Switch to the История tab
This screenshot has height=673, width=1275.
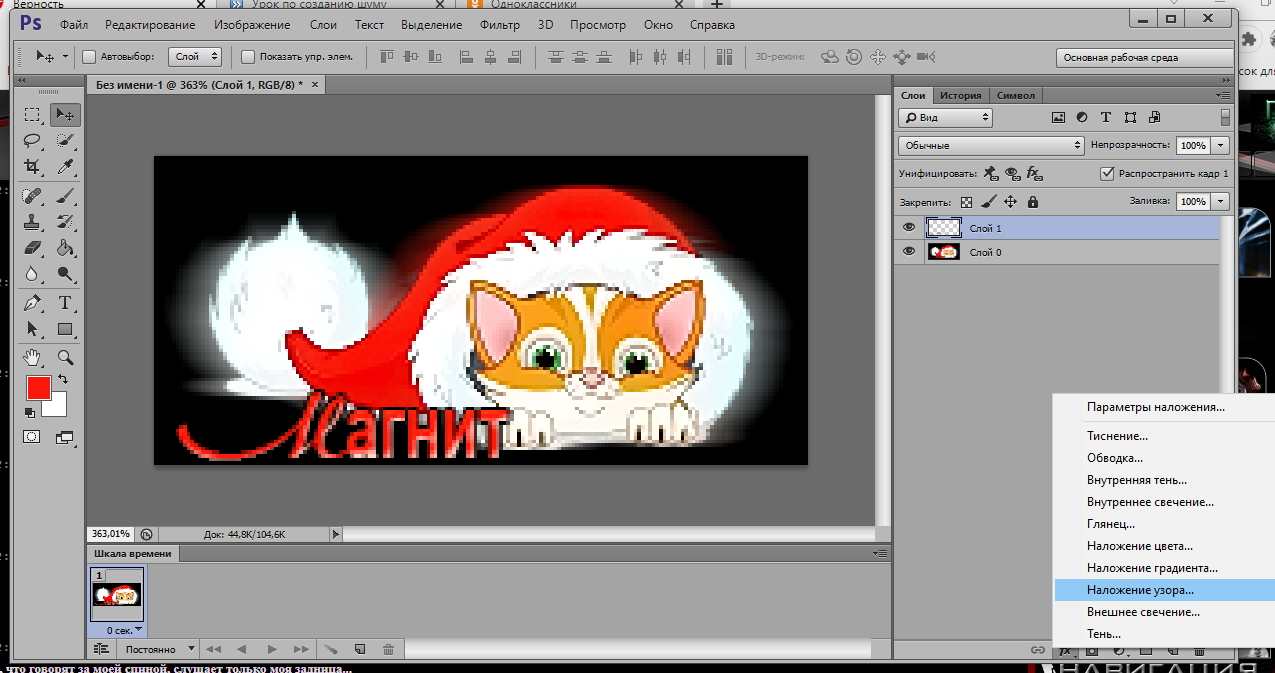click(x=960, y=95)
